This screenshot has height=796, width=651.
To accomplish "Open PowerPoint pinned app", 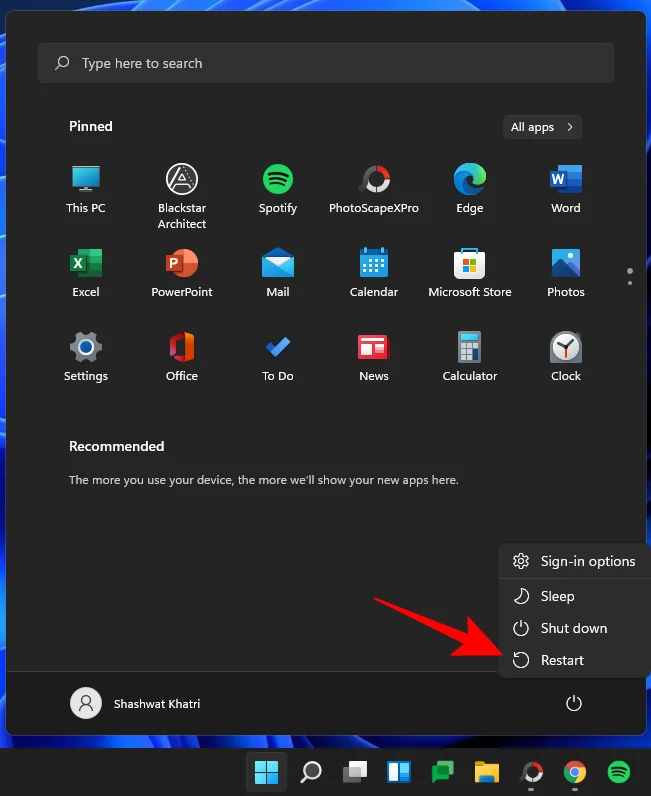I will click(x=182, y=273).
